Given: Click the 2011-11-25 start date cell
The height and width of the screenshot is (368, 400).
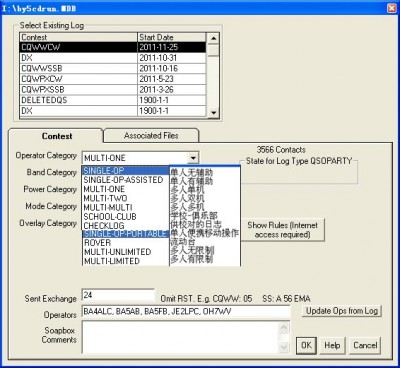Looking at the screenshot, I should (172, 47).
